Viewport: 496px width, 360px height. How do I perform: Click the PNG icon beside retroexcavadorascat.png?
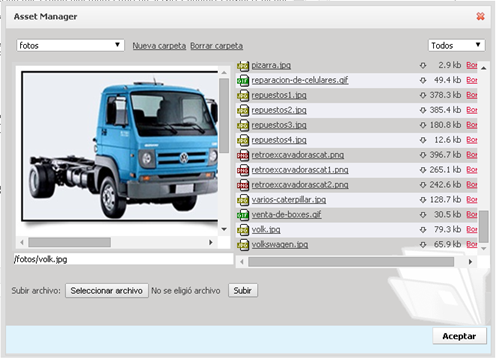[x=243, y=155]
